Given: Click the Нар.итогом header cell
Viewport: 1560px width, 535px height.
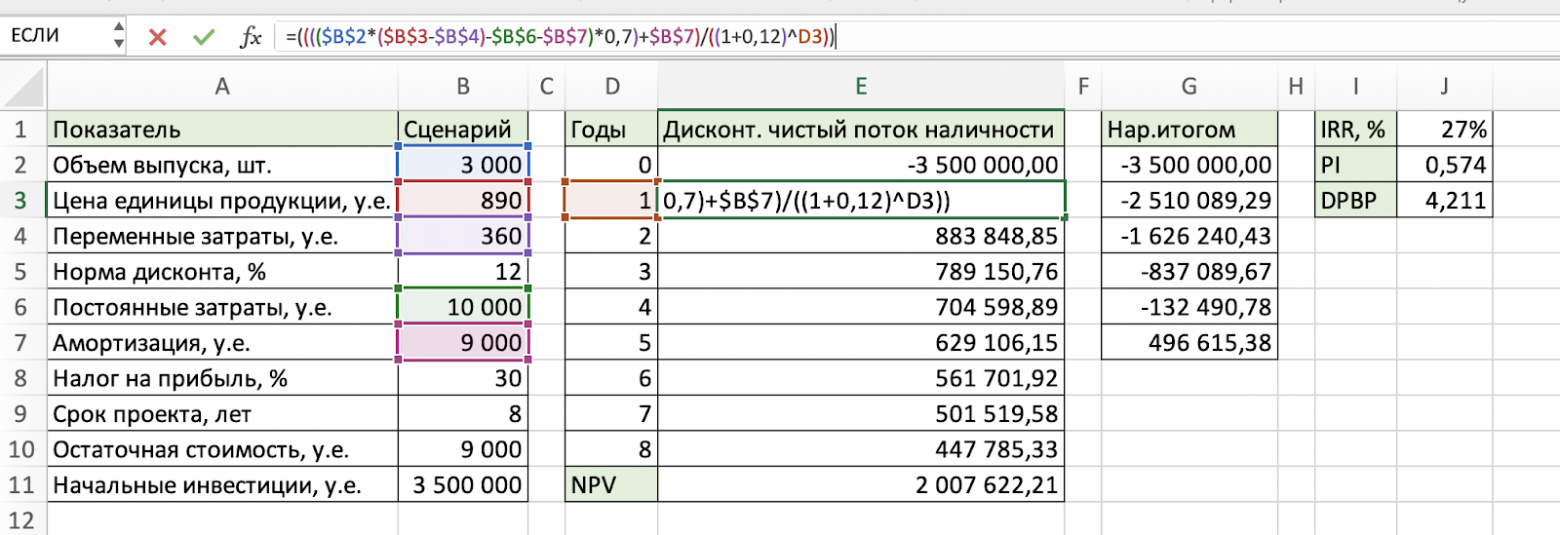Looking at the screenshot, I should pos(1188,129).
